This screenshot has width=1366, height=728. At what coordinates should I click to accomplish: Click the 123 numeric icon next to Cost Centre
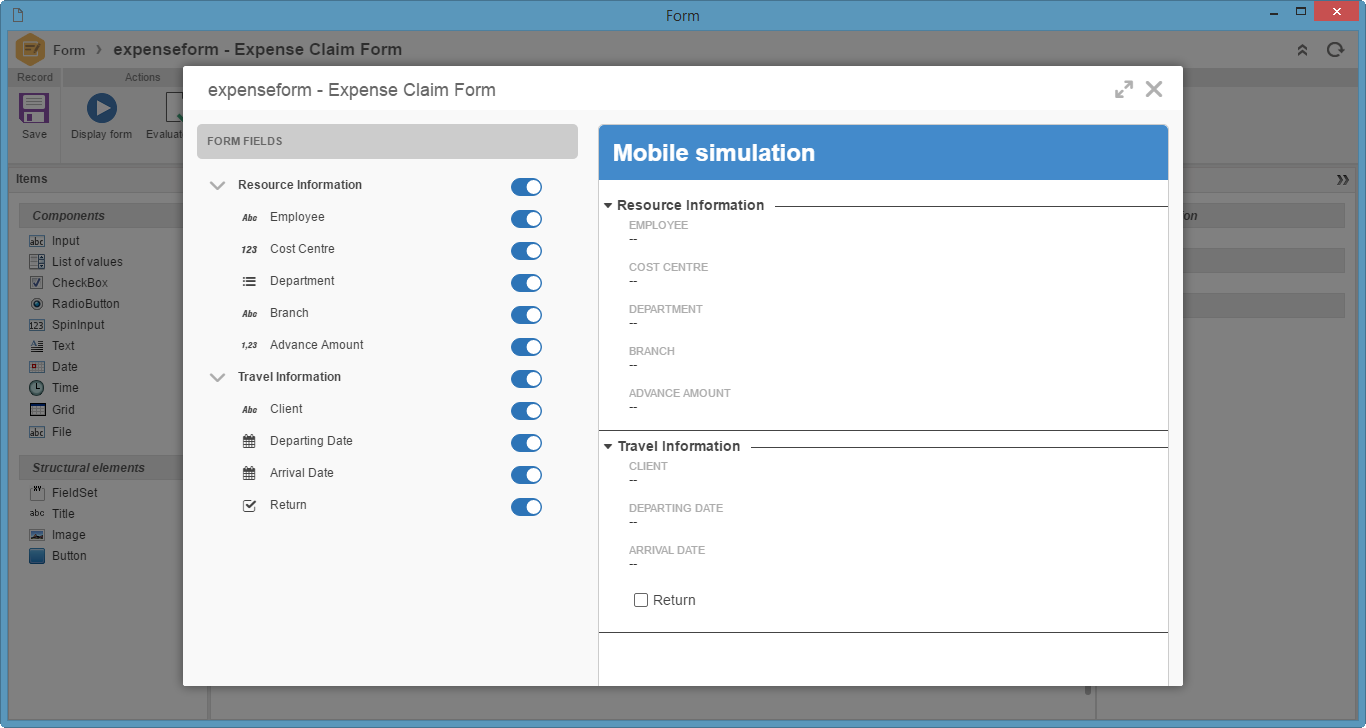click(250, 249)
